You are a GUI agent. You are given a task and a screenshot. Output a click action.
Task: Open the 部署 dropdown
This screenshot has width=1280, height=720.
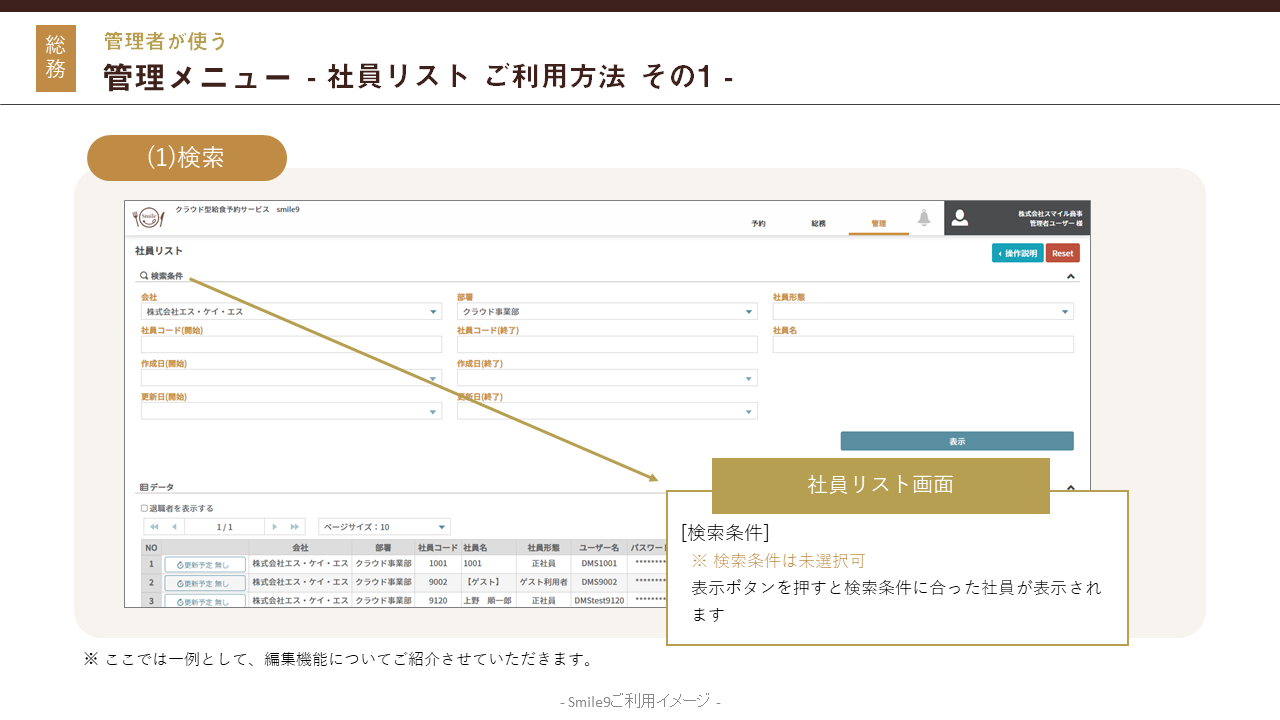coord(607,312)
